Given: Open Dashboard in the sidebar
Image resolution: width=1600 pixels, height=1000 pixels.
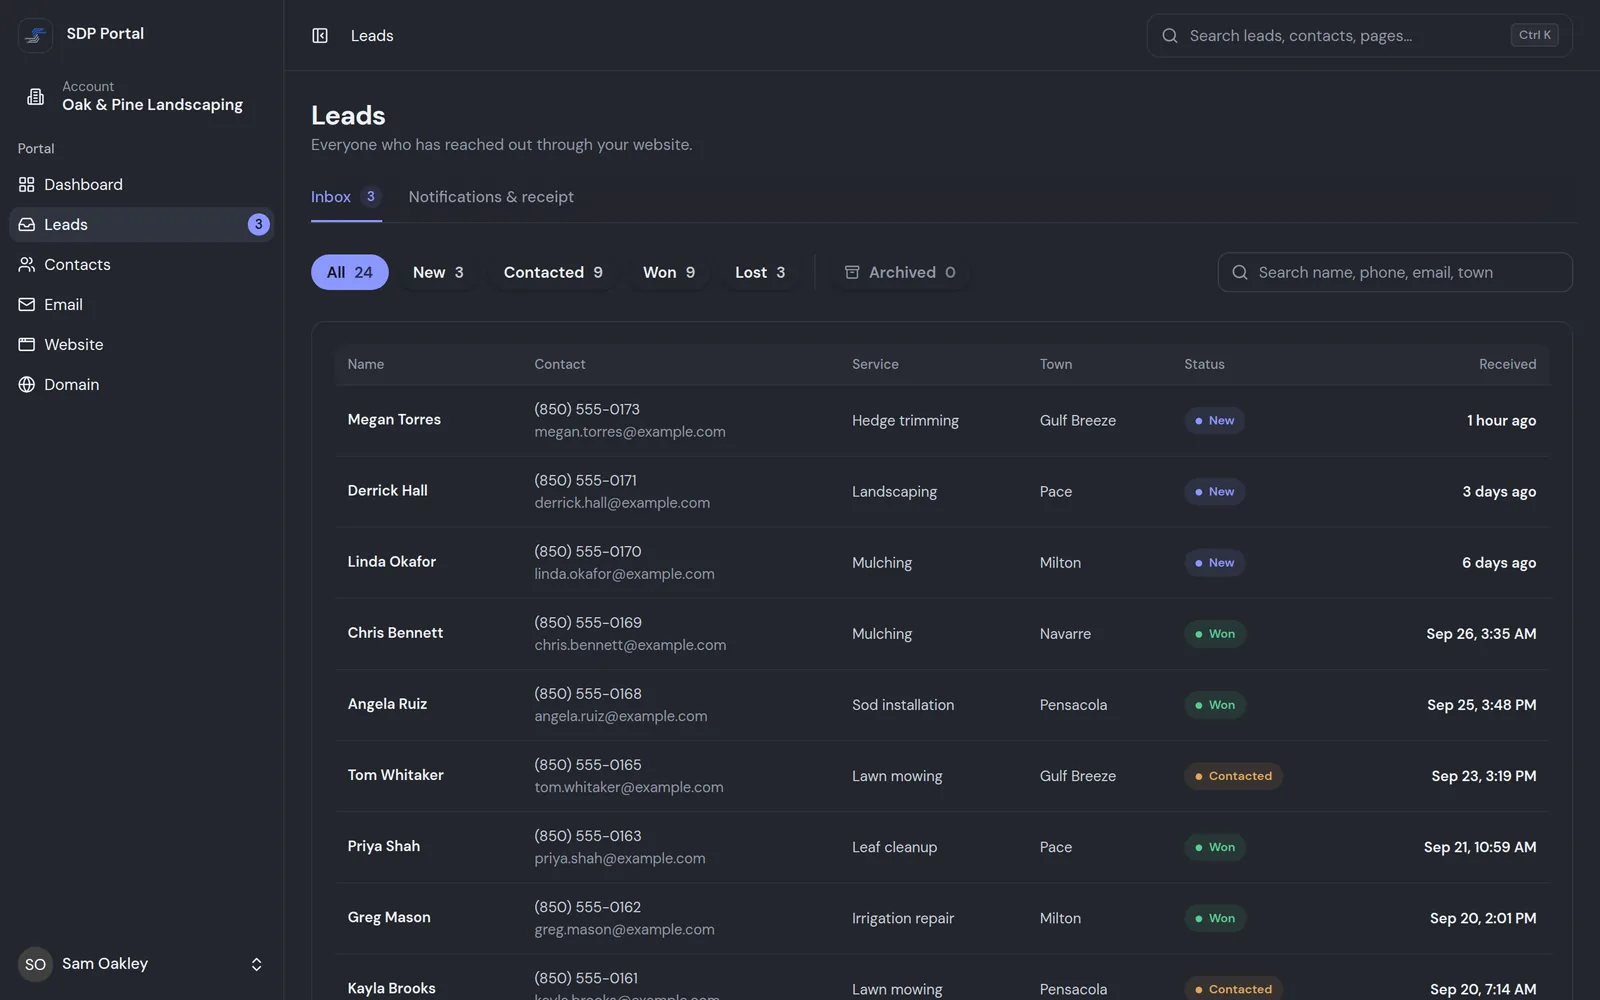Looking at the screenshot, I should pos(142,185).
